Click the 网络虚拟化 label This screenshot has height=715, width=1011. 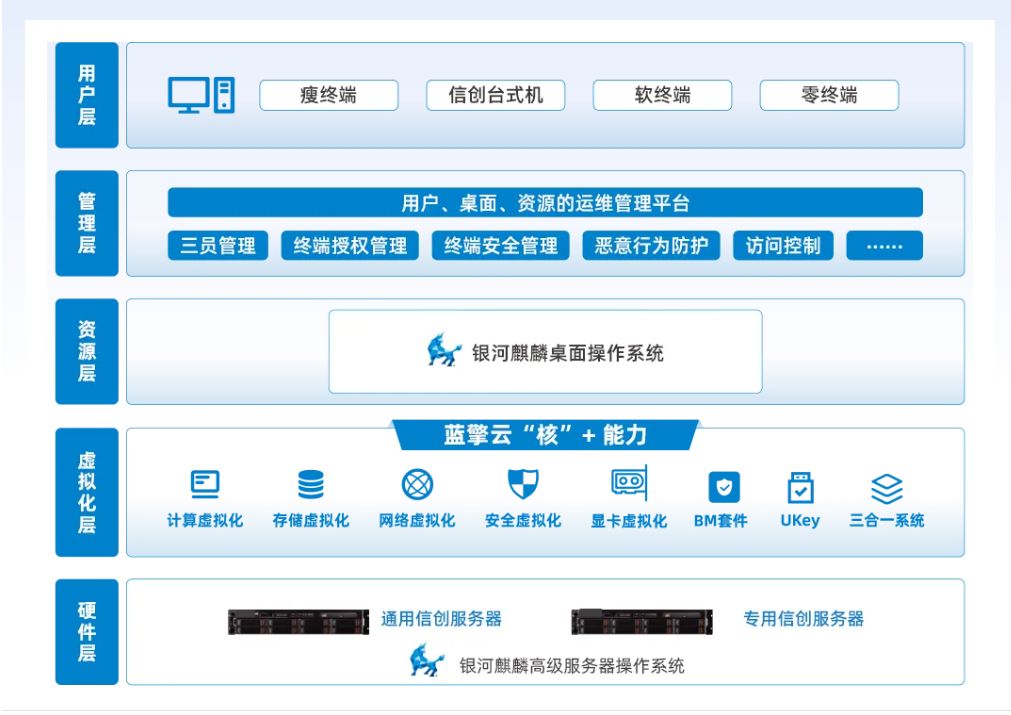click(417, 520)
